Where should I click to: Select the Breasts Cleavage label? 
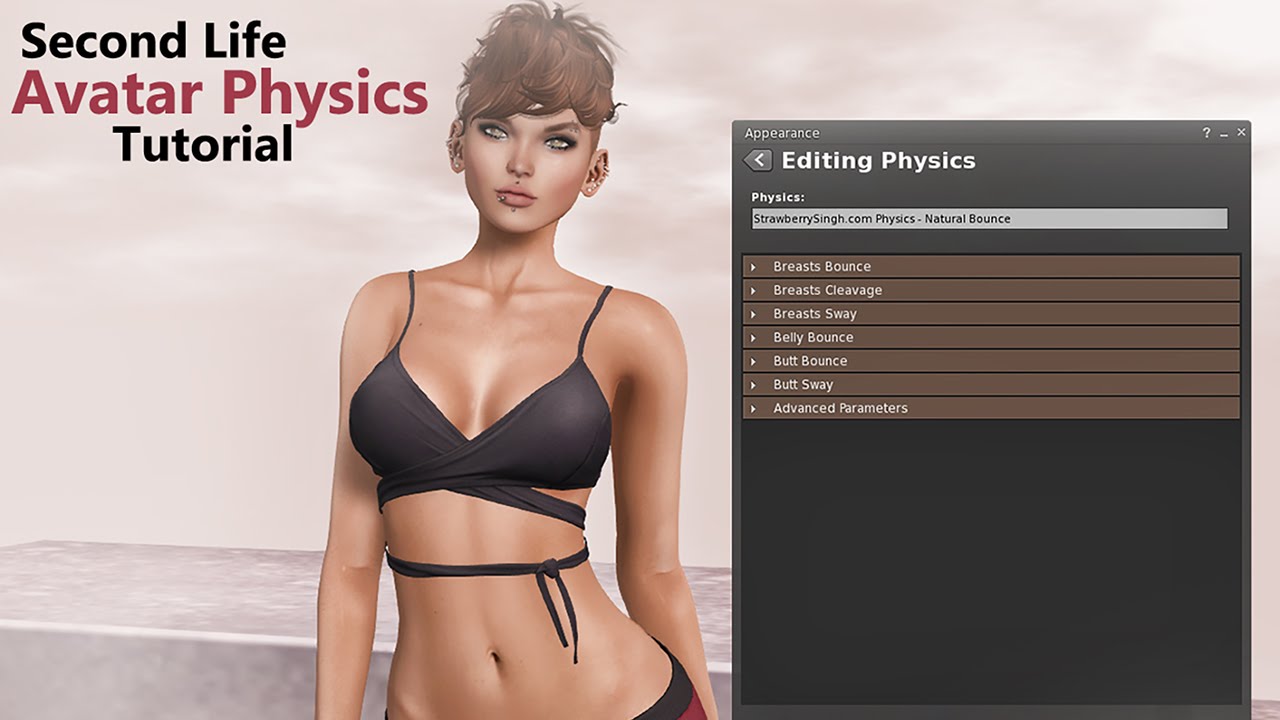(x=828, y=290)
